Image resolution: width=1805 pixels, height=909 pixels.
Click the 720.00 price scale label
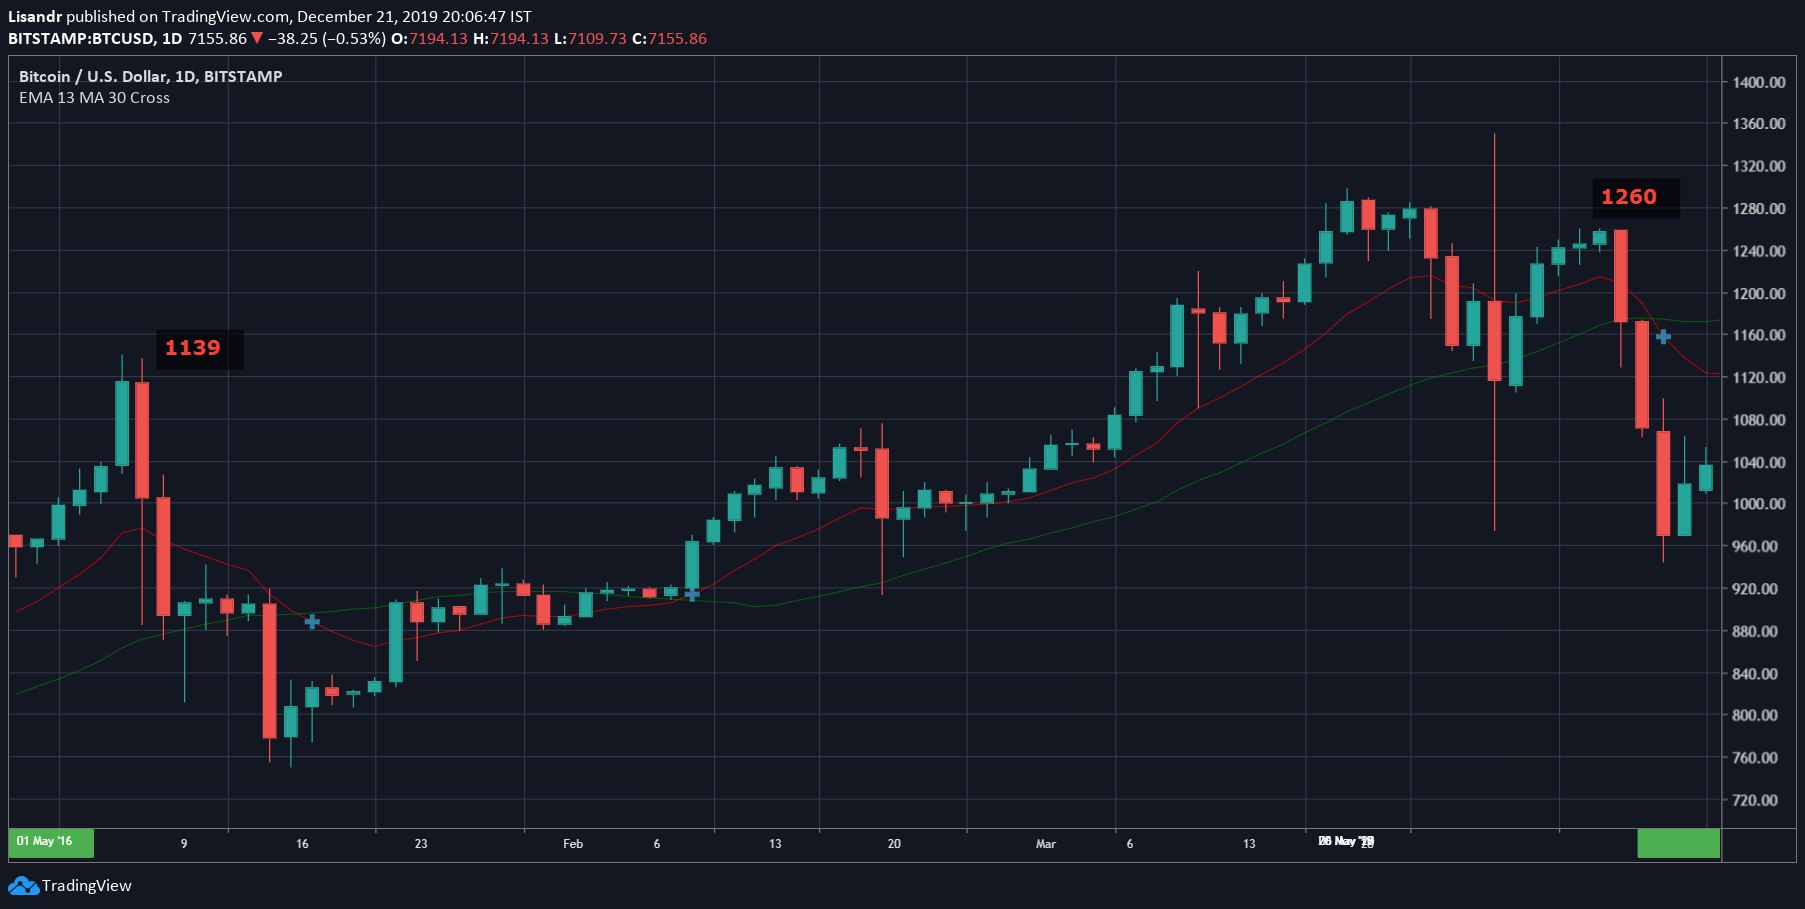(x=1755, y=800)
